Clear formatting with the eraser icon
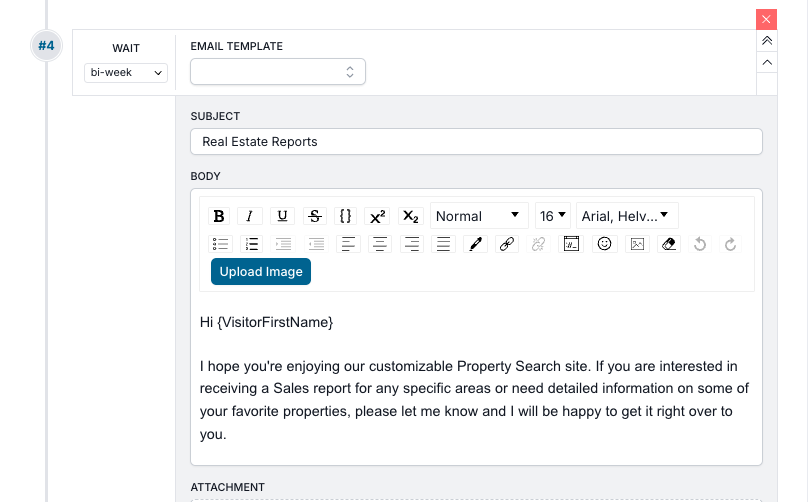Image resolution: width=808 pixels, height=502 pixels. (669, 244)
